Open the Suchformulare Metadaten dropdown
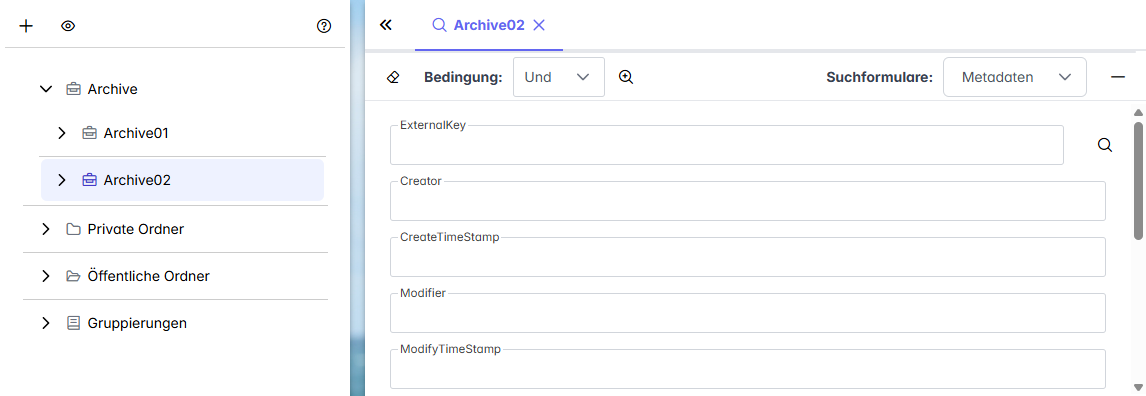This screenshot has width=1146, height=396. 1015,77
